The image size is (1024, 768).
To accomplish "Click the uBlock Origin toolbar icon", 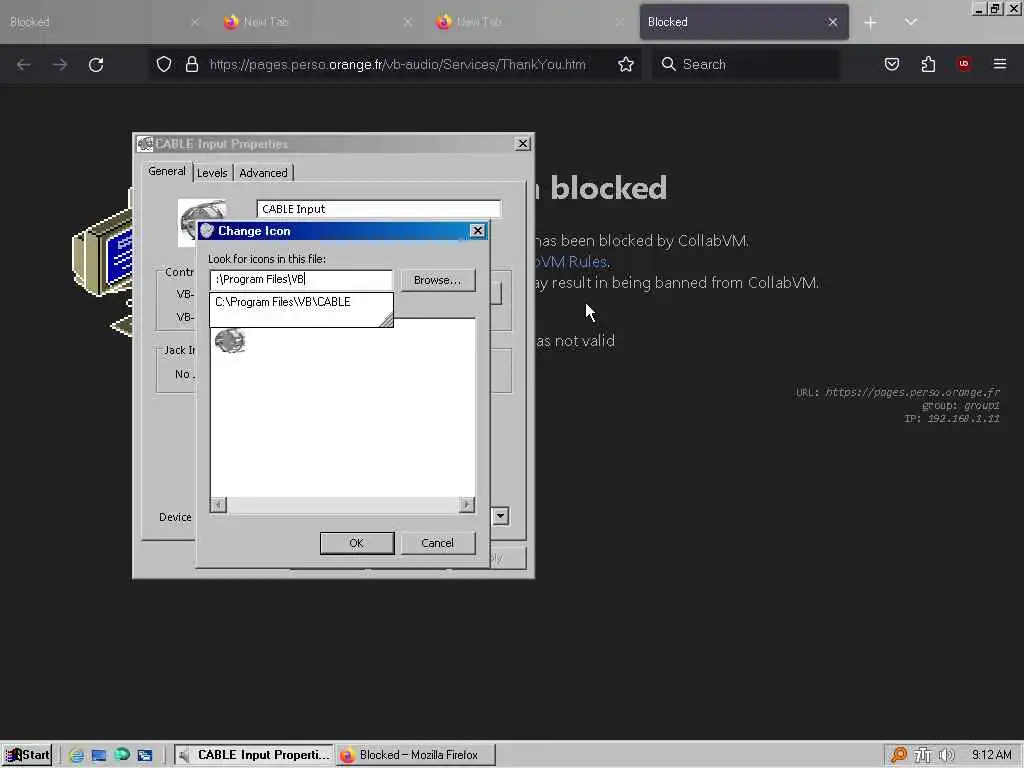I will [964, 64].
